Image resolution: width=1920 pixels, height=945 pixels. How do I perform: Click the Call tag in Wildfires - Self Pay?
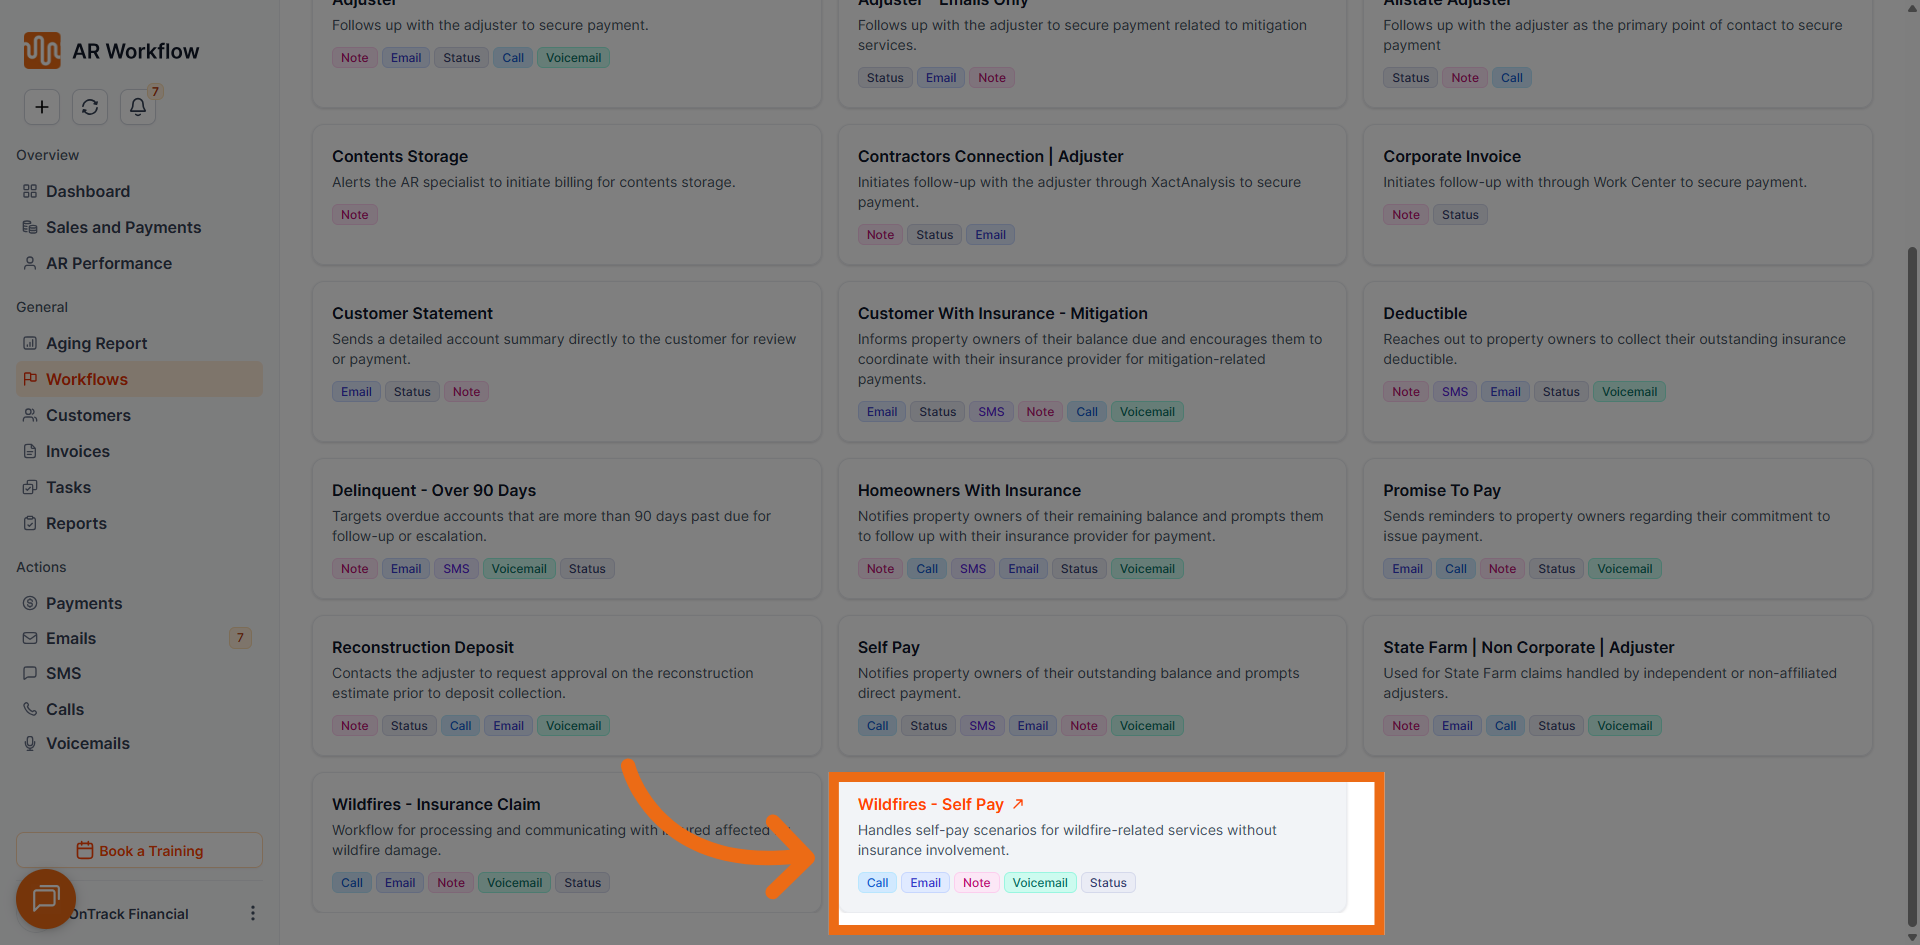(877, 883)
